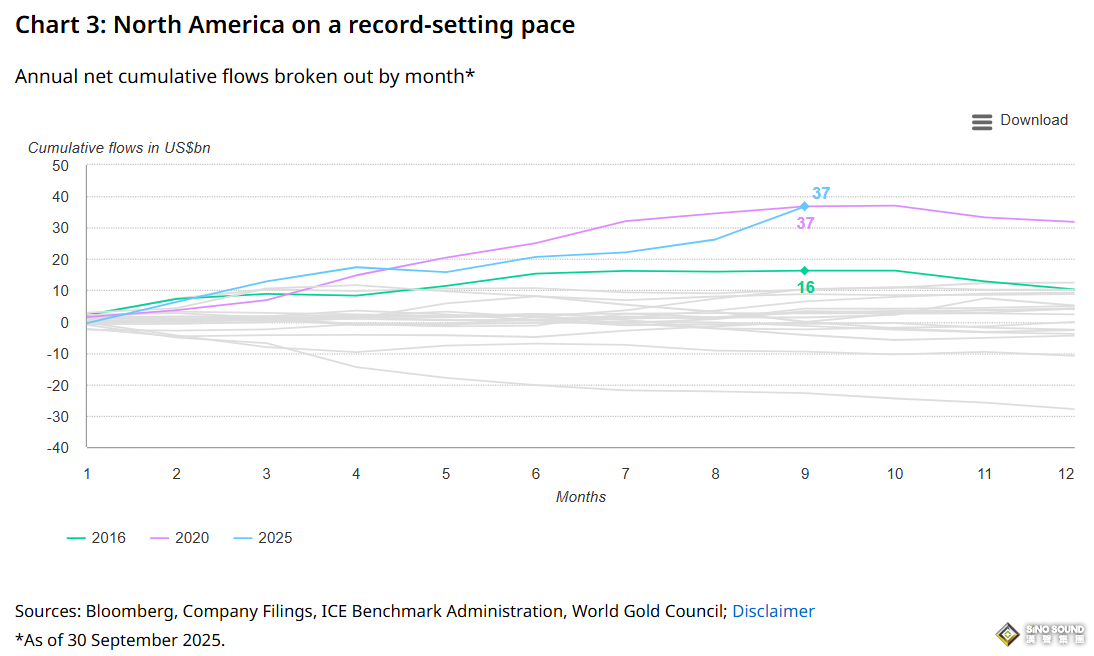This screenshot has height=656, width=1094.
Task: Click the blue diamond marker at month 9
Action: [x=804, y=206]
